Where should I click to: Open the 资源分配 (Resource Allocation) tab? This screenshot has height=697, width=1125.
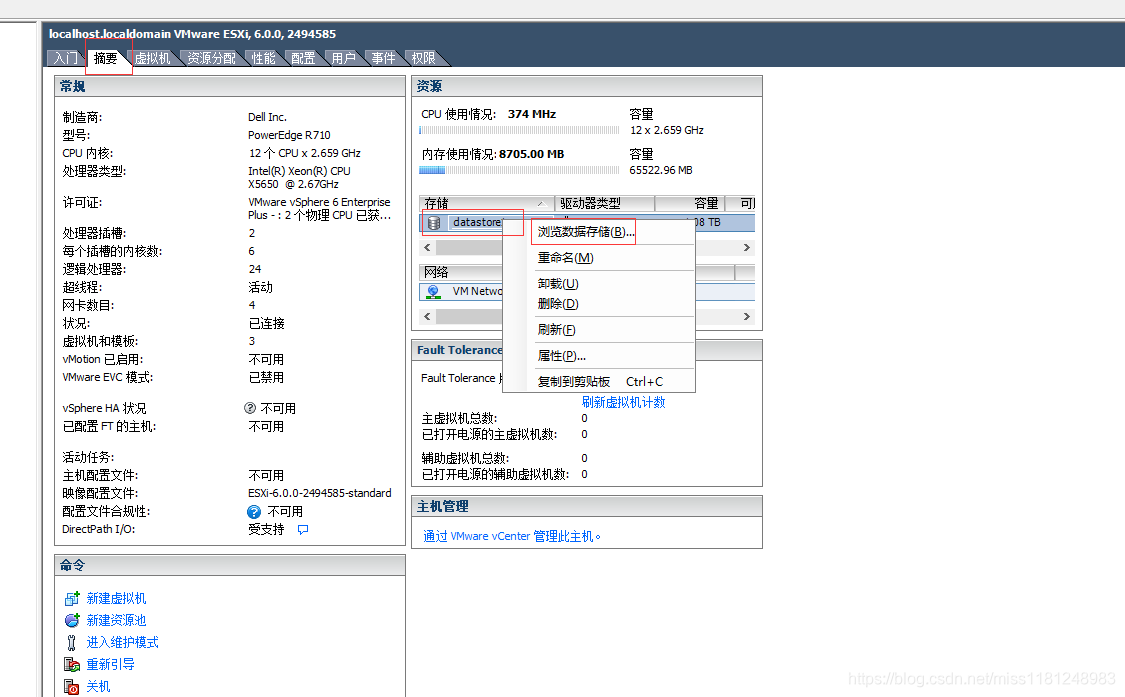click(211, 58)
